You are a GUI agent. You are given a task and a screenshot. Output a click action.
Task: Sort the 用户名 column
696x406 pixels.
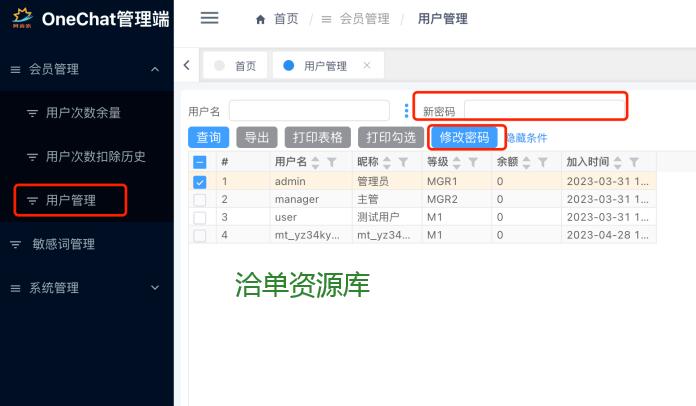(x=315, y=162)
